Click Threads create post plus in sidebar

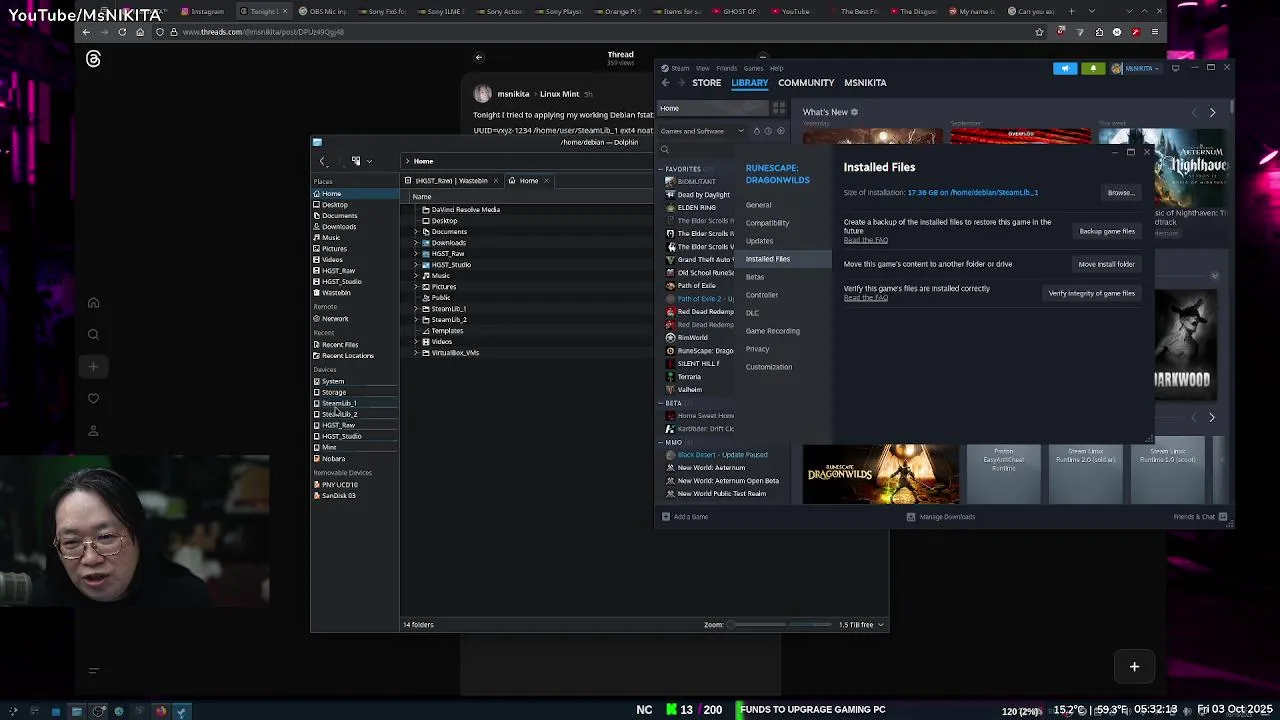click(93, 367)
